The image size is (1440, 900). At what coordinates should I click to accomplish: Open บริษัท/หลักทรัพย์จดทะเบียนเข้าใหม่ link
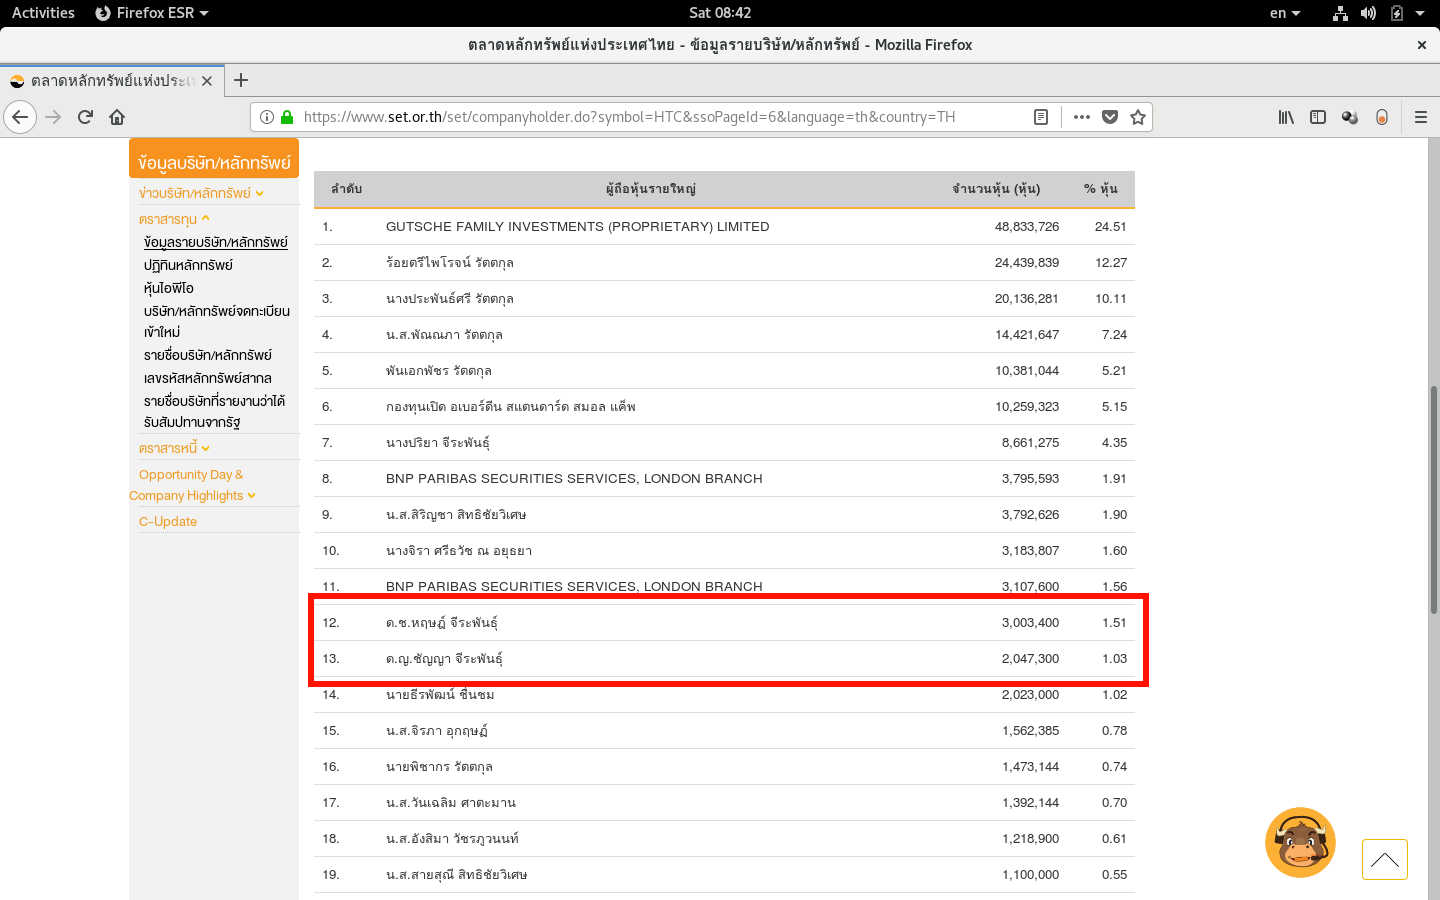(217, 321)
